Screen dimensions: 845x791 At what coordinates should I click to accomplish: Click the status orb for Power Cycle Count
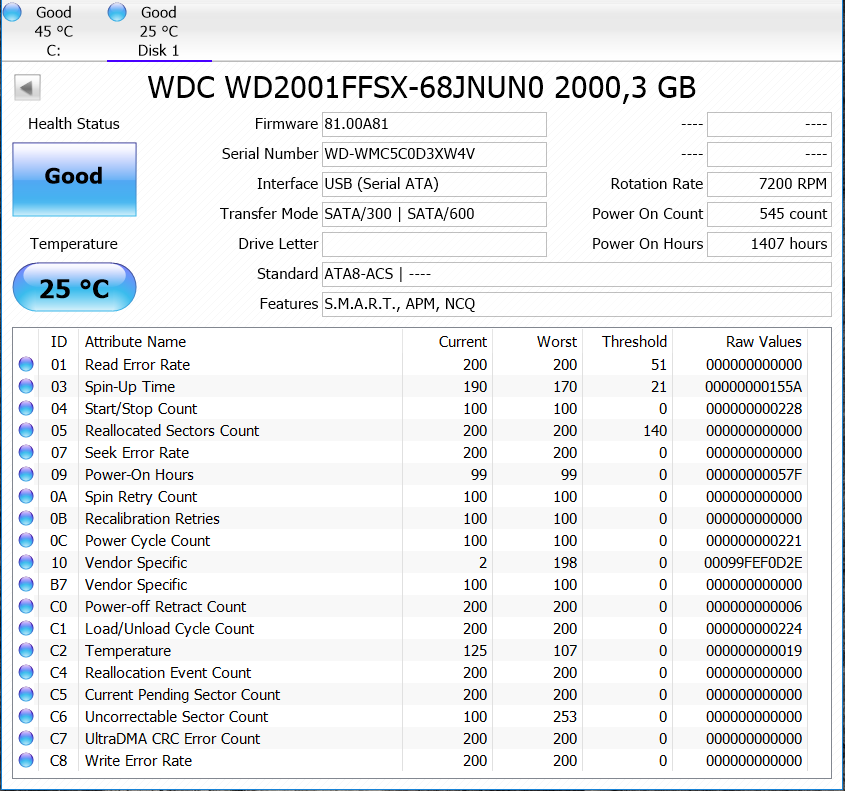(x=26, y=540)
